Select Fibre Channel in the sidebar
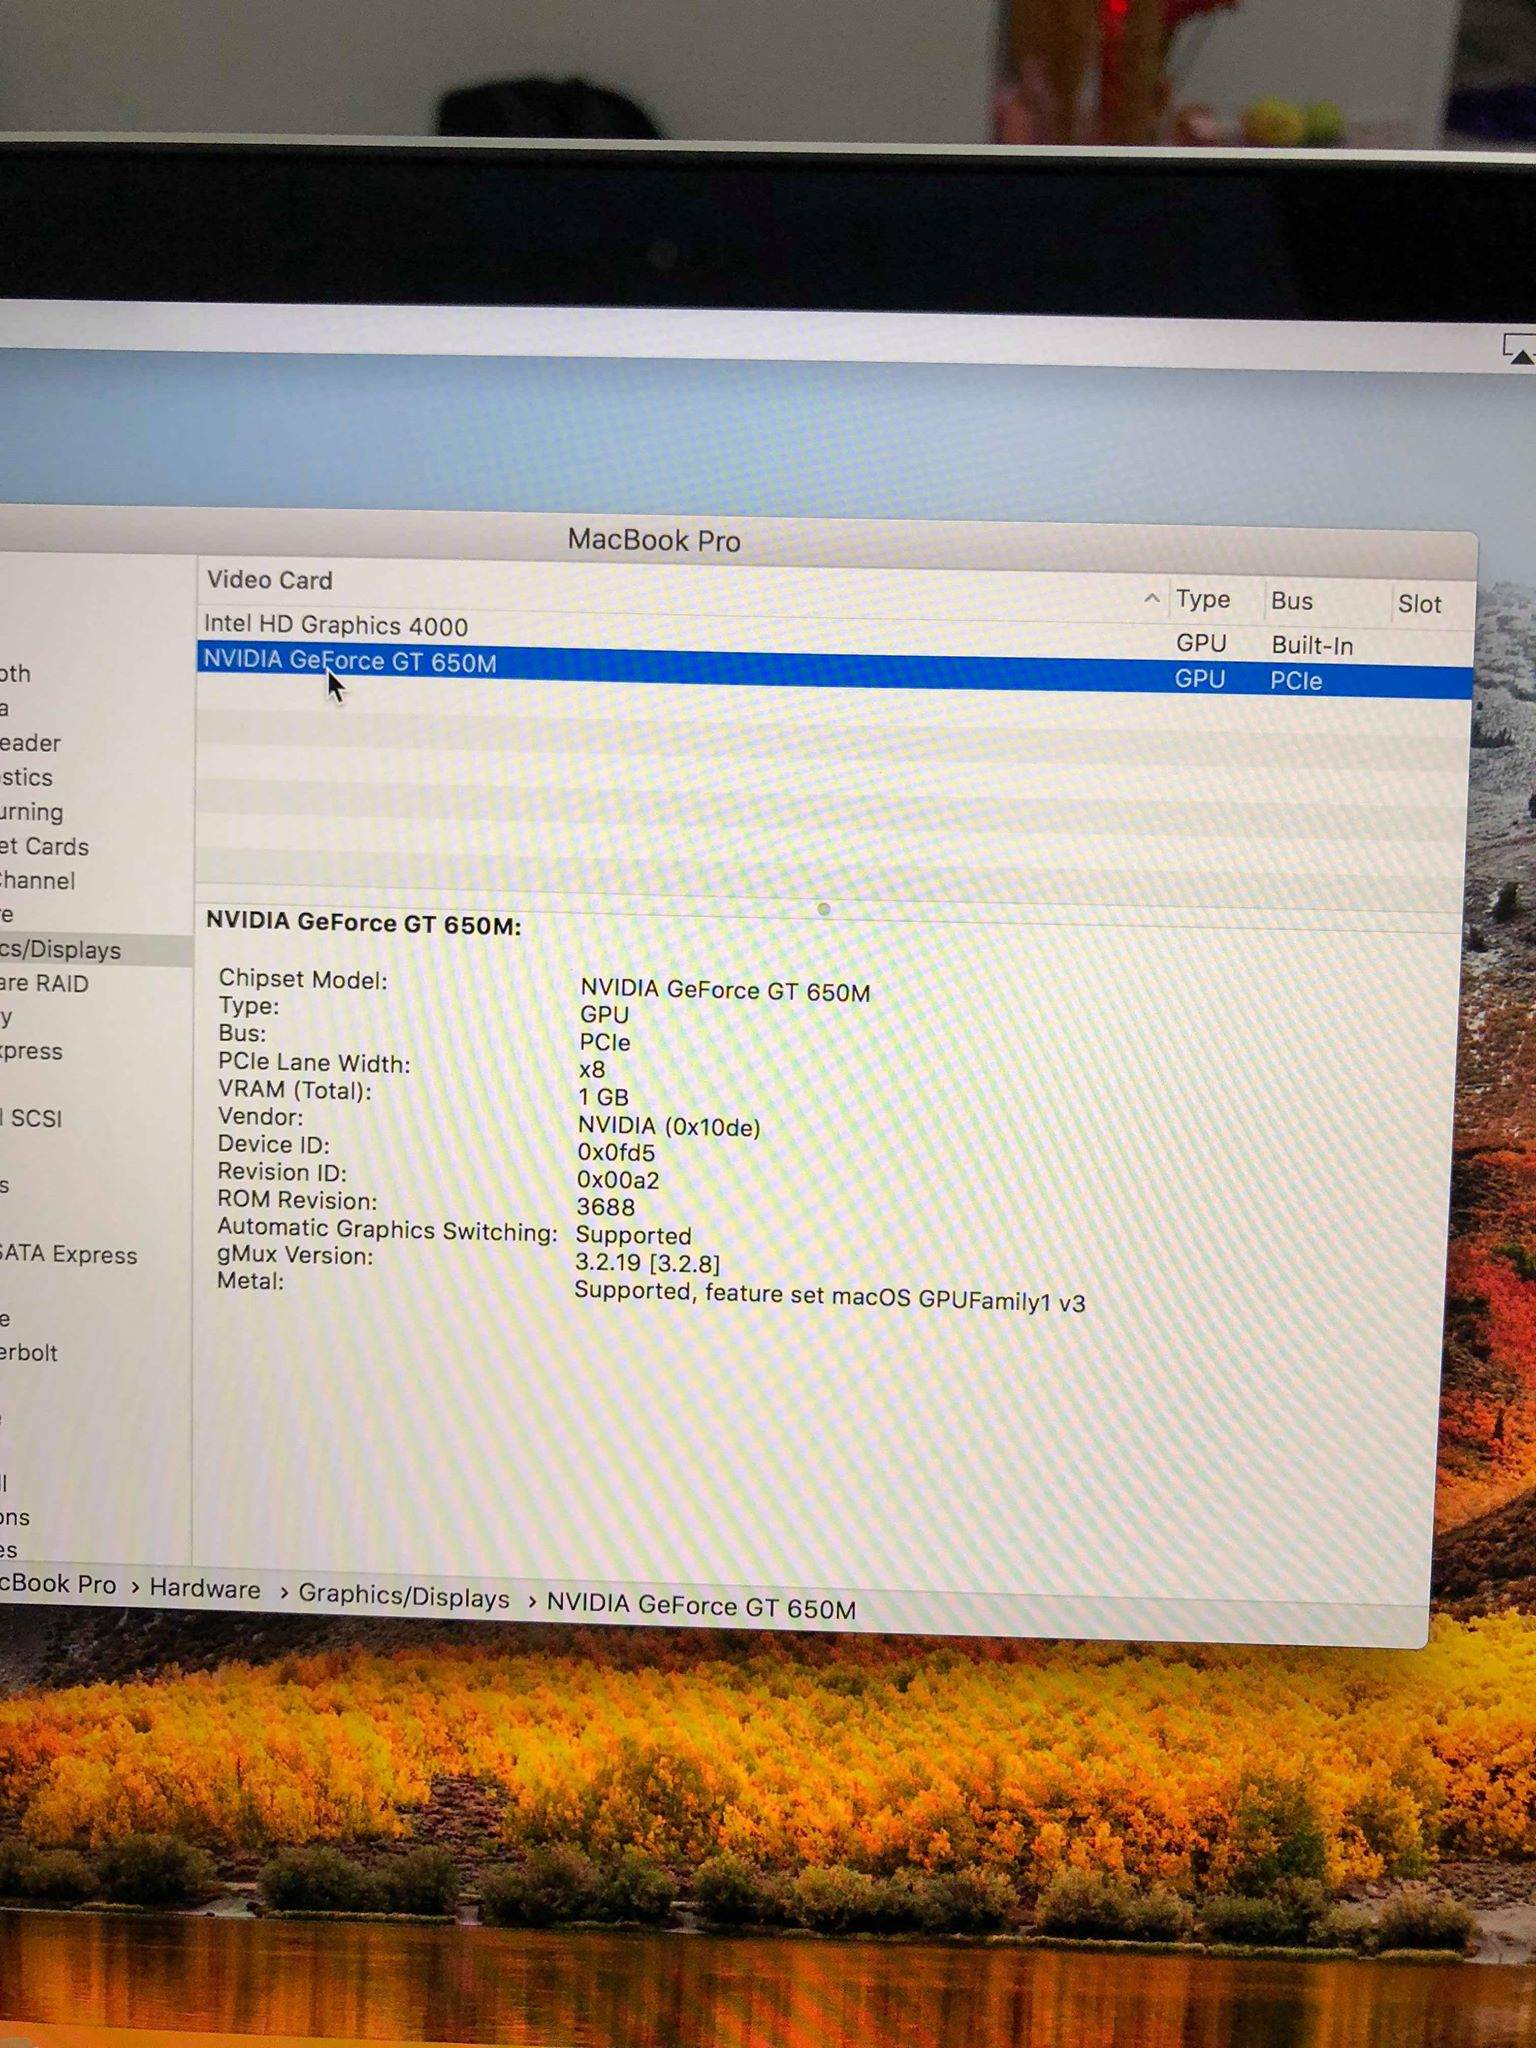Viewport: 1536px width, 2048px height. tap(38, 881)
